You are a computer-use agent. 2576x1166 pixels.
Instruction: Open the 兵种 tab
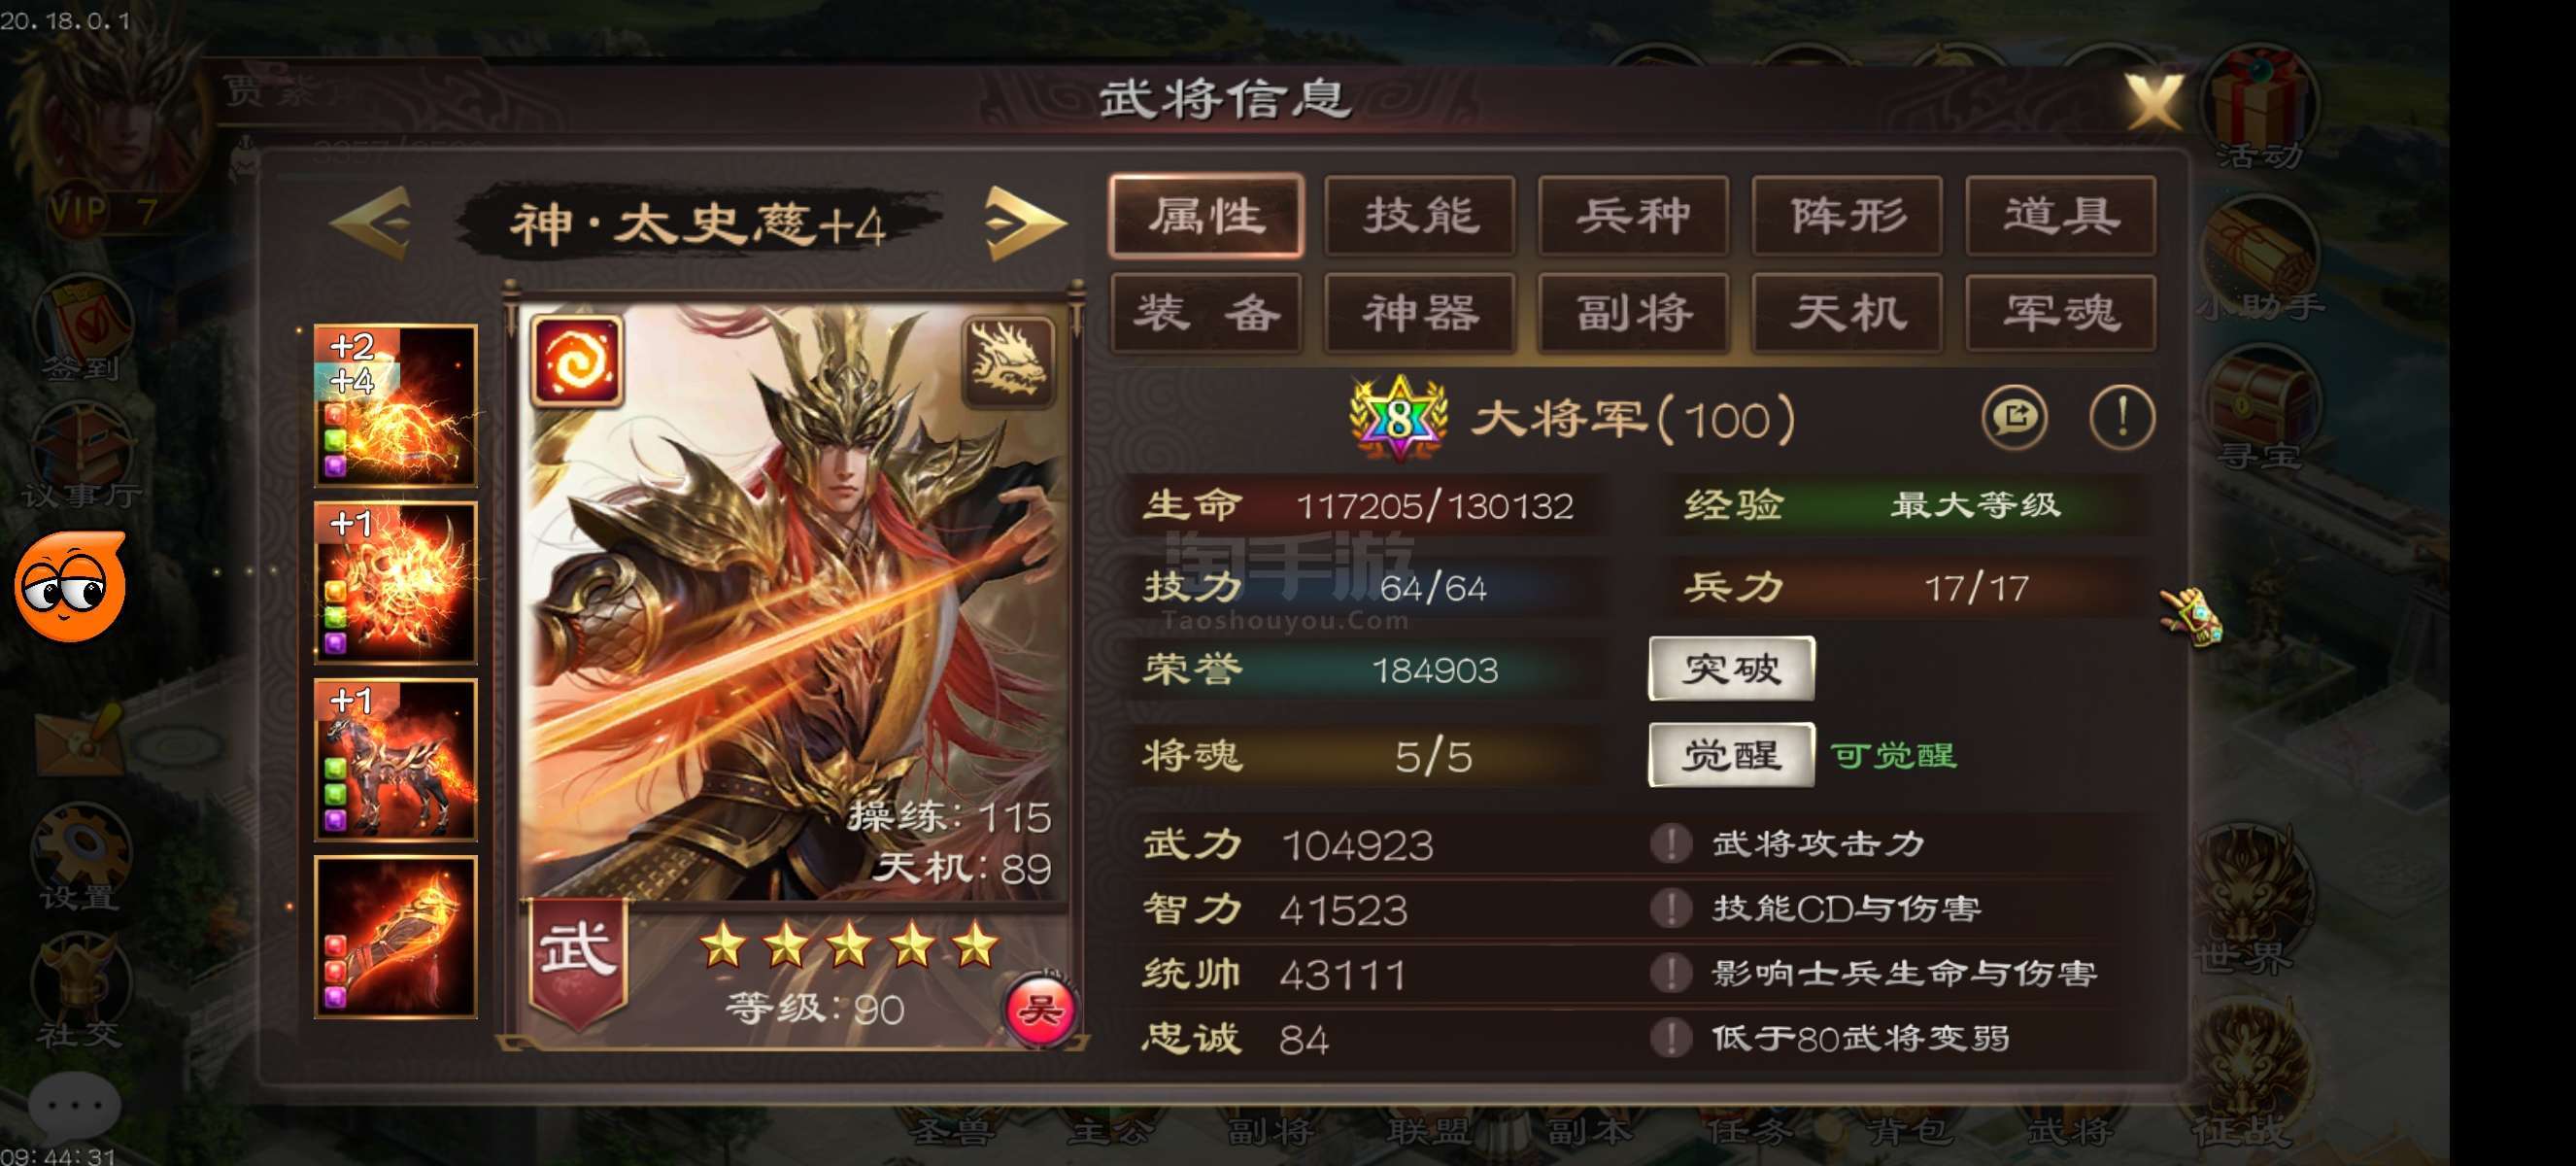point(1634,216)
